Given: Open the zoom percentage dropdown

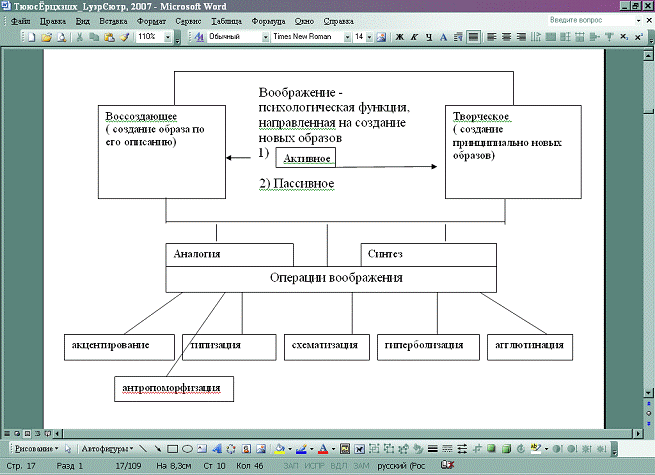Looking at the screenshot, I should (x=165, y=37).
